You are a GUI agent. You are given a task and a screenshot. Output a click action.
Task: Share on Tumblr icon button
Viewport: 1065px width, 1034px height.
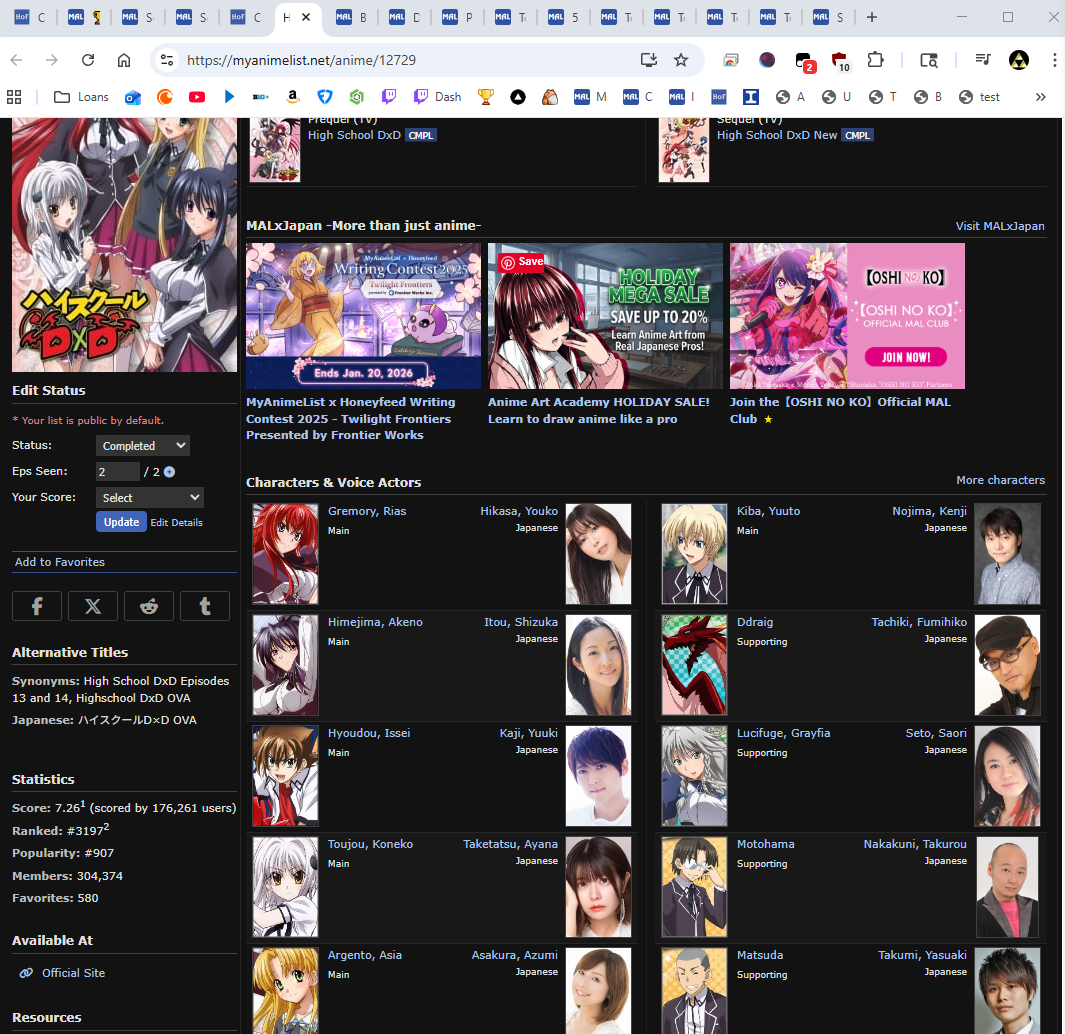click(x=204, y=606)
